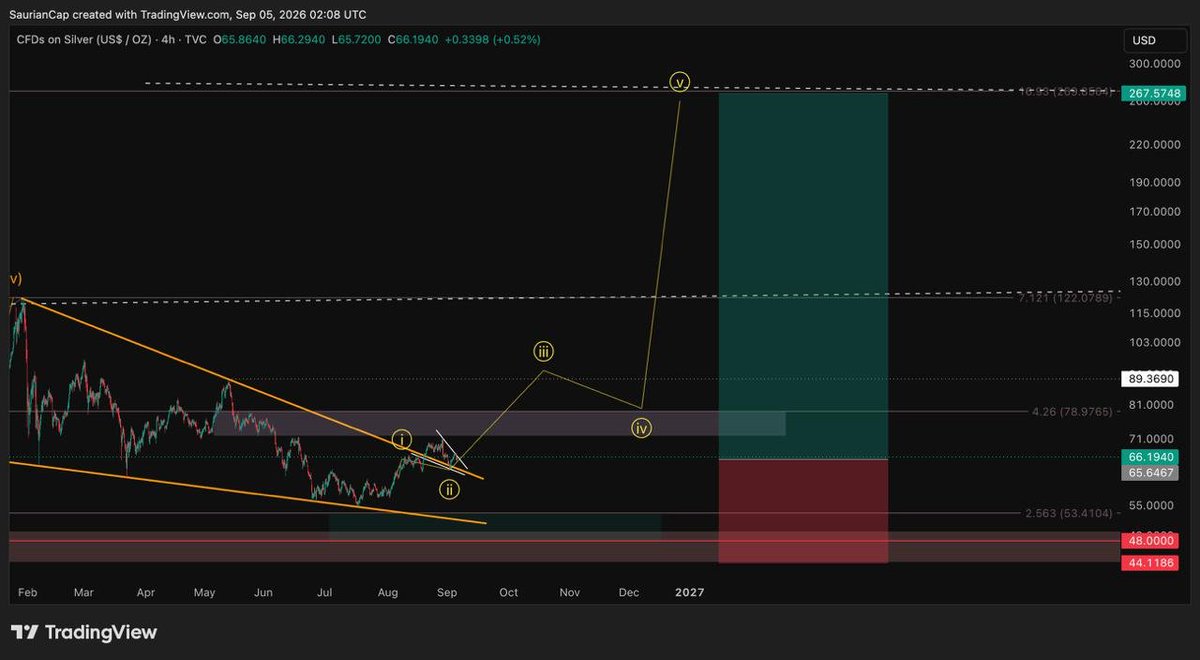Select the green profit target zone of position
This screenshot has width=1200, height=660.
pos(803,275)
